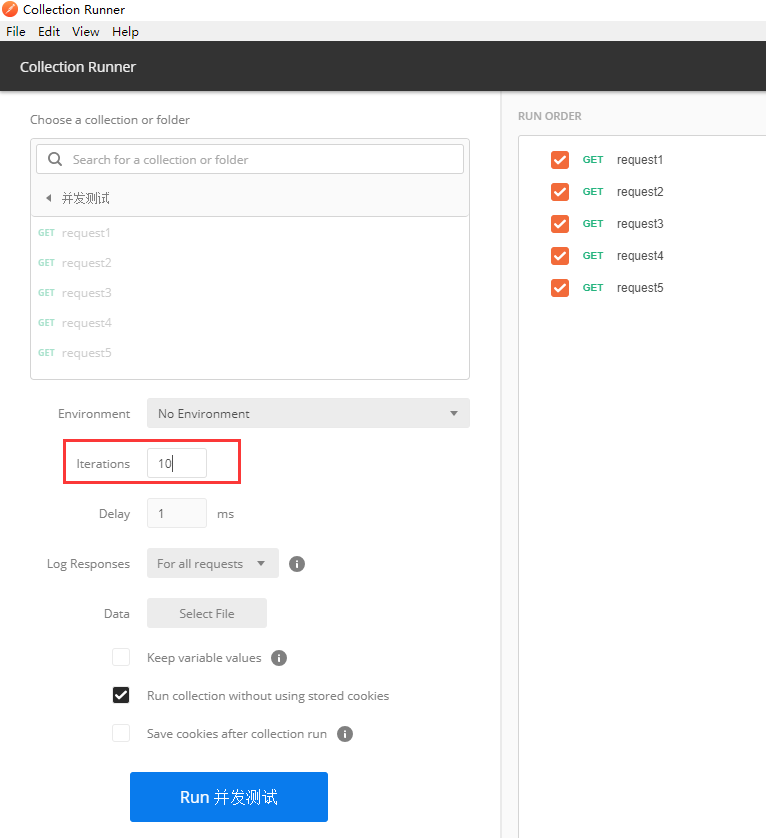The image size is (766, 838).
Task: Click the Iterations input field
Action: pos(177,464)
